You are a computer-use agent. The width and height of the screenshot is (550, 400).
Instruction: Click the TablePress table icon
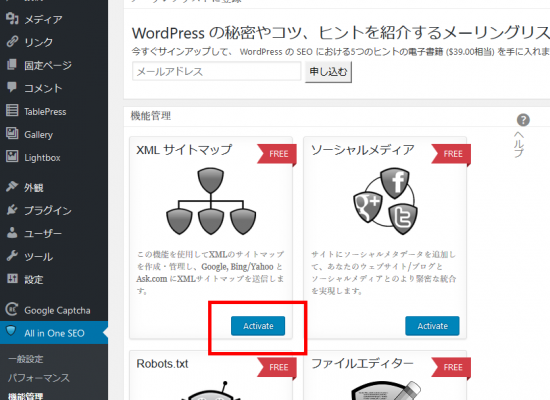[x=12, y=111]
